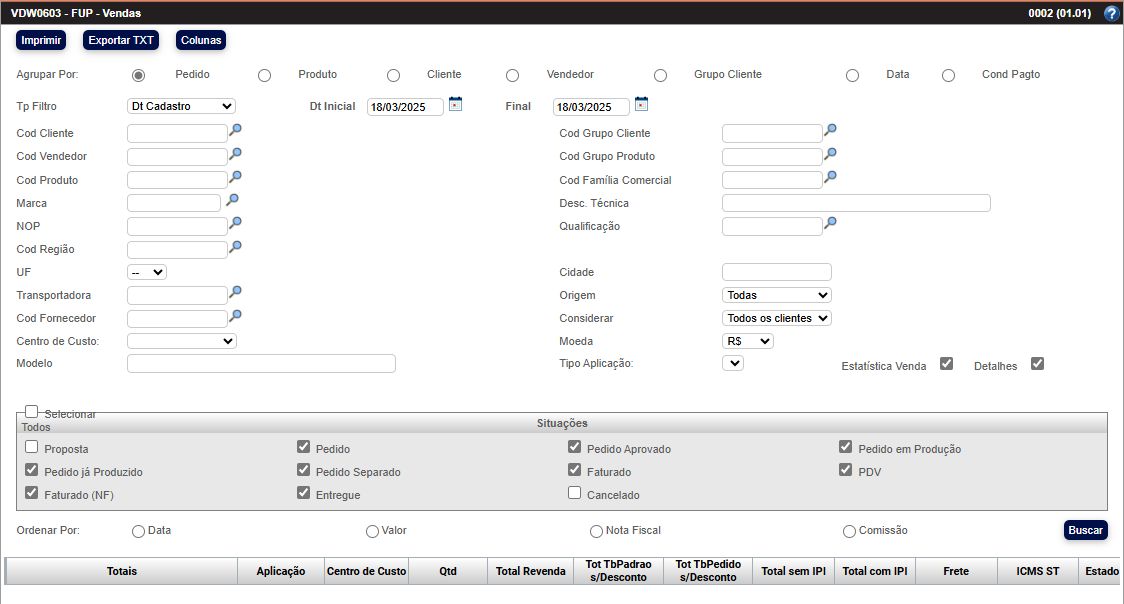Click search icon beside Qualificação field
The image size is (1124, 604).
pos(830,223)
